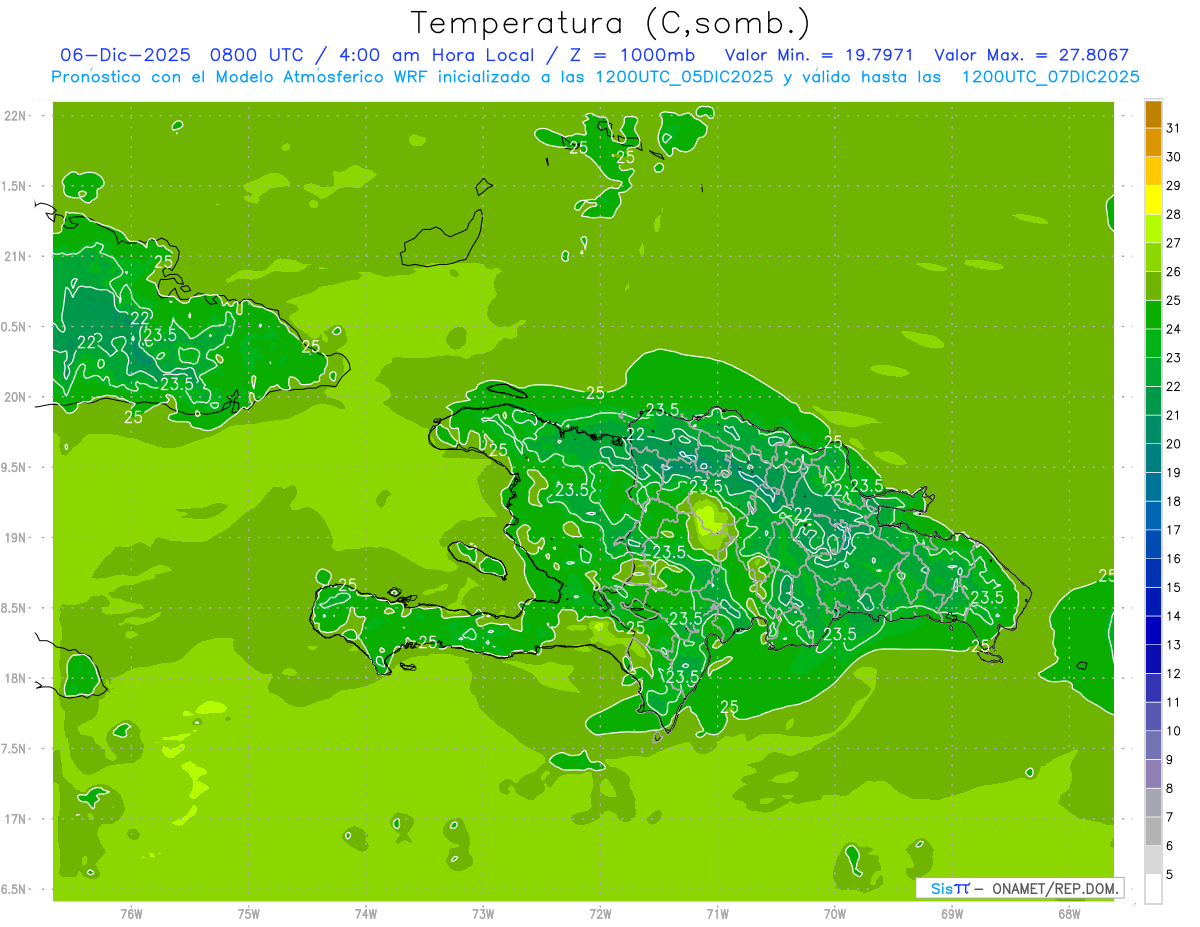
Task: Click the gray 6 degree legend swatch
Action: click(x=1153, y=831)
